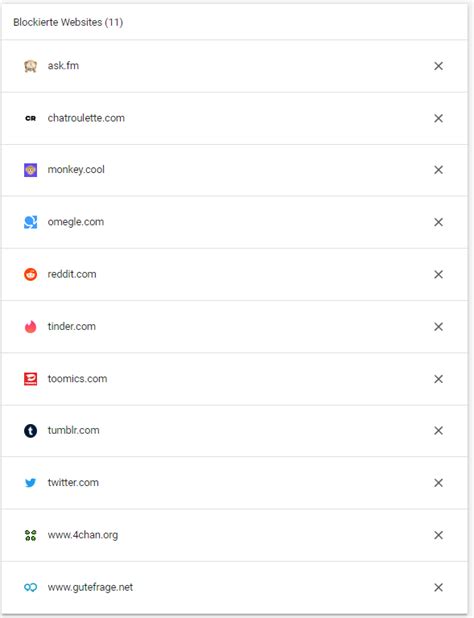Click the 4chan green clover favicon
This screenshot has height=618, width=474.
[30, 535]
